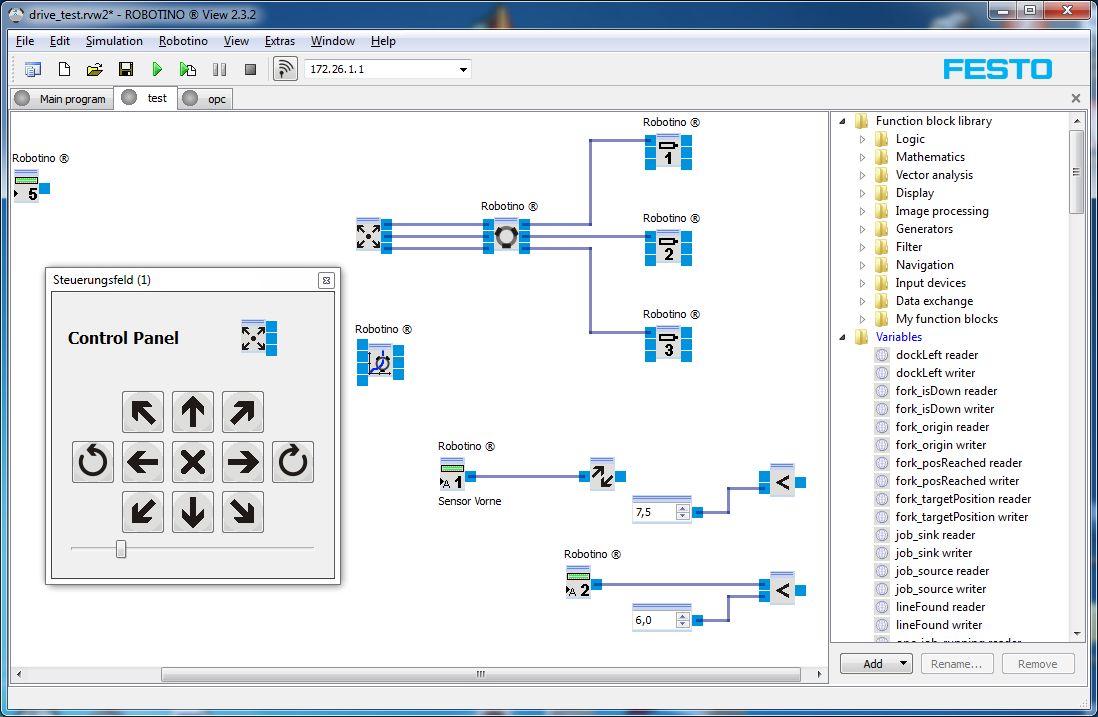1098x717 pixels.
Task: Click the new file toolbar icon
Action: pos(64,69)
